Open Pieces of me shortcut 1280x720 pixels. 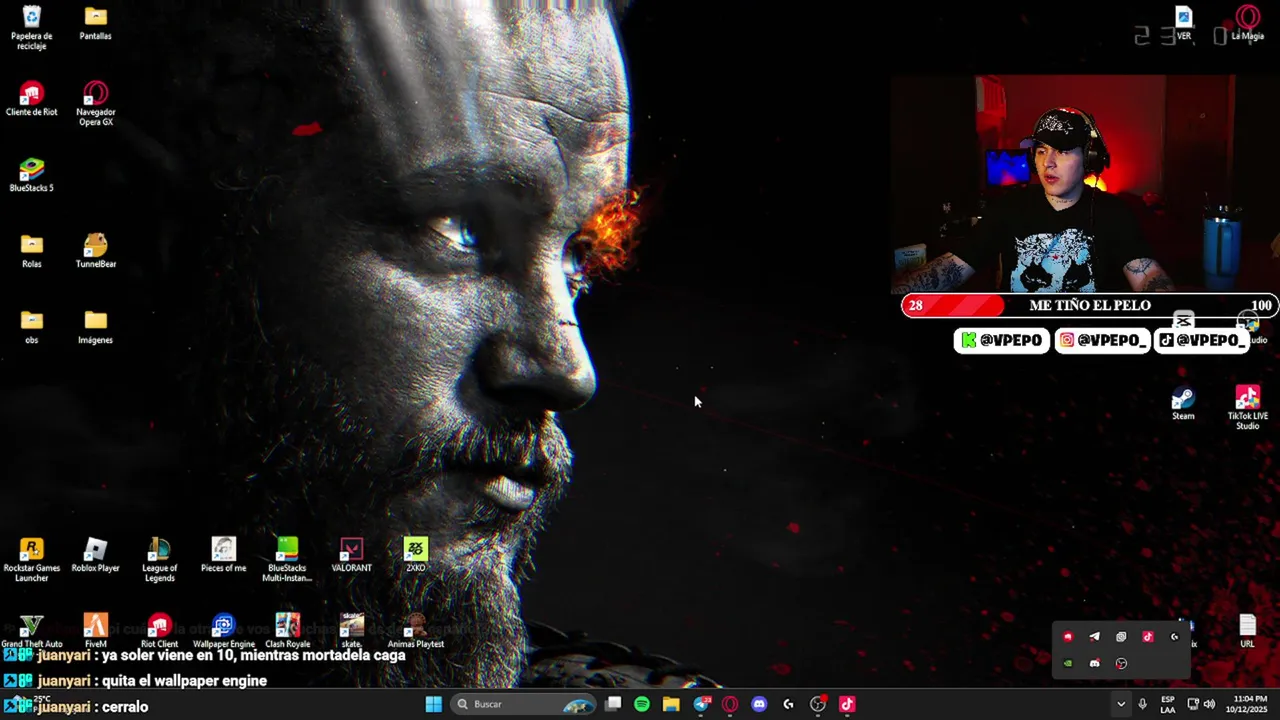(x=223, y=555)
